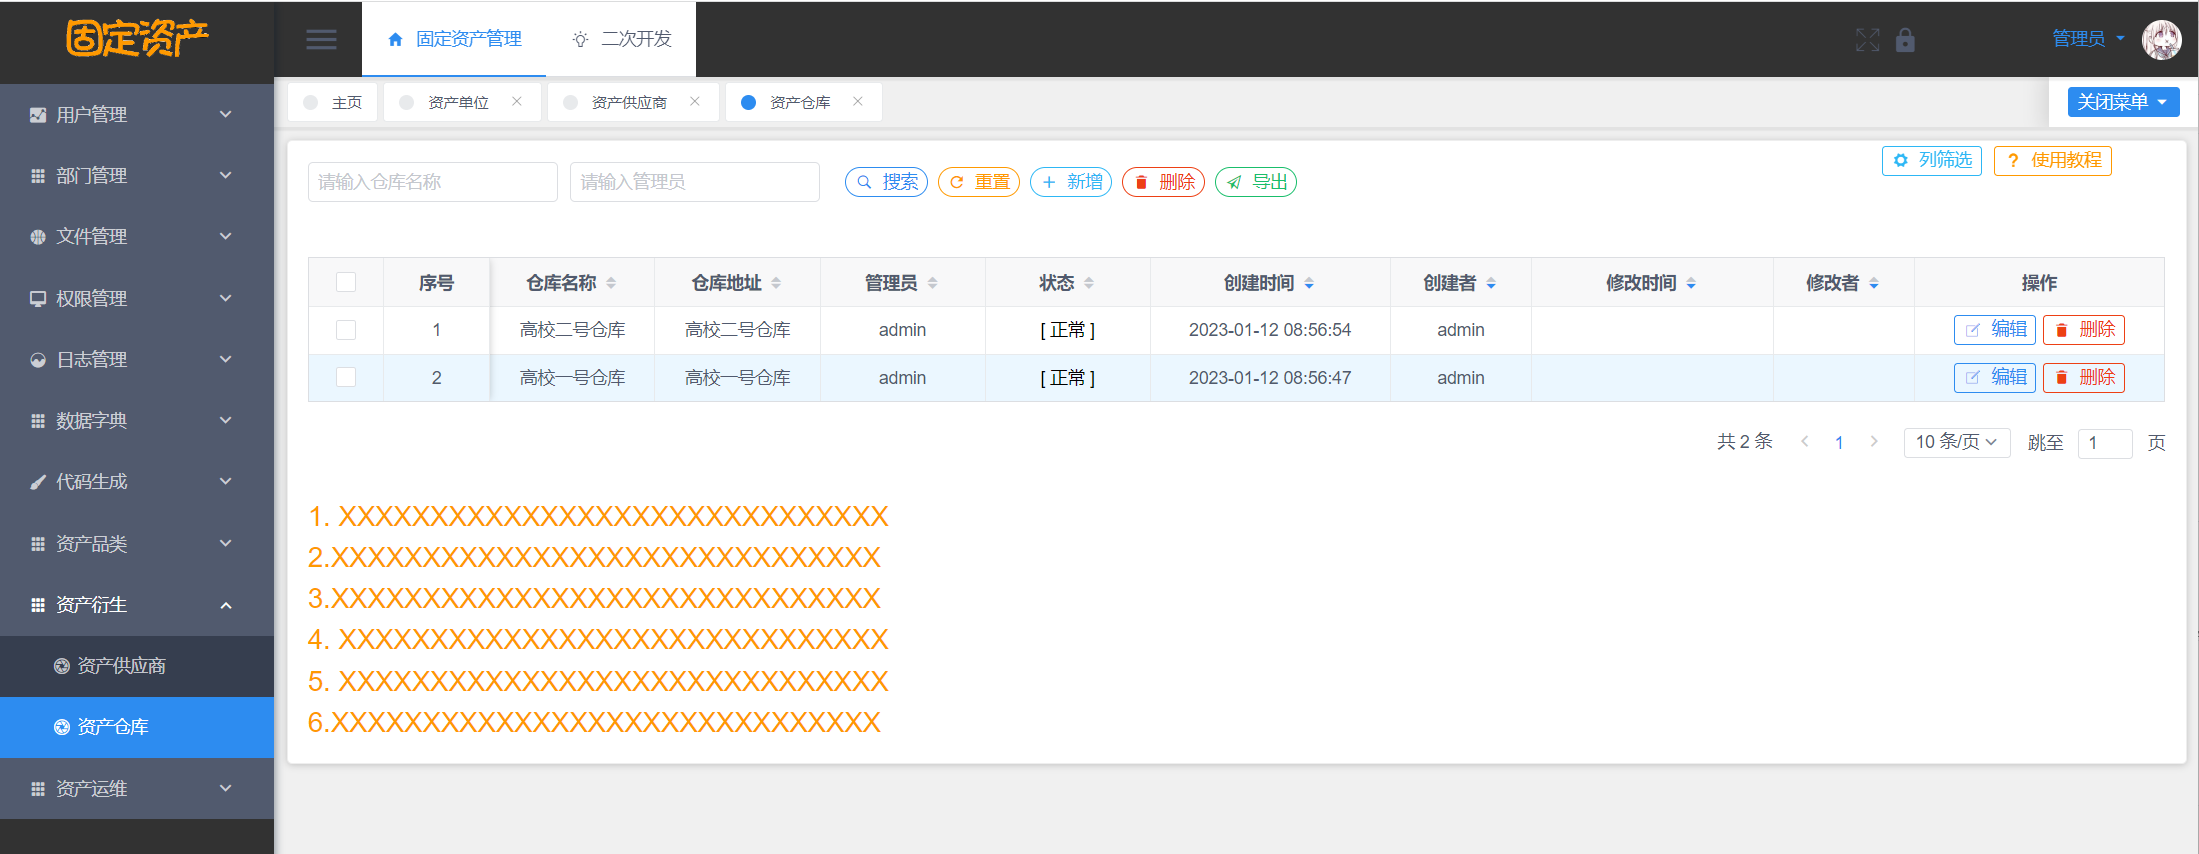Image resolution: width=2199 pixels, height=854 pixels.
Task: Sort by 创建时间 column arrows
Action: click(x=1309, y=284)
